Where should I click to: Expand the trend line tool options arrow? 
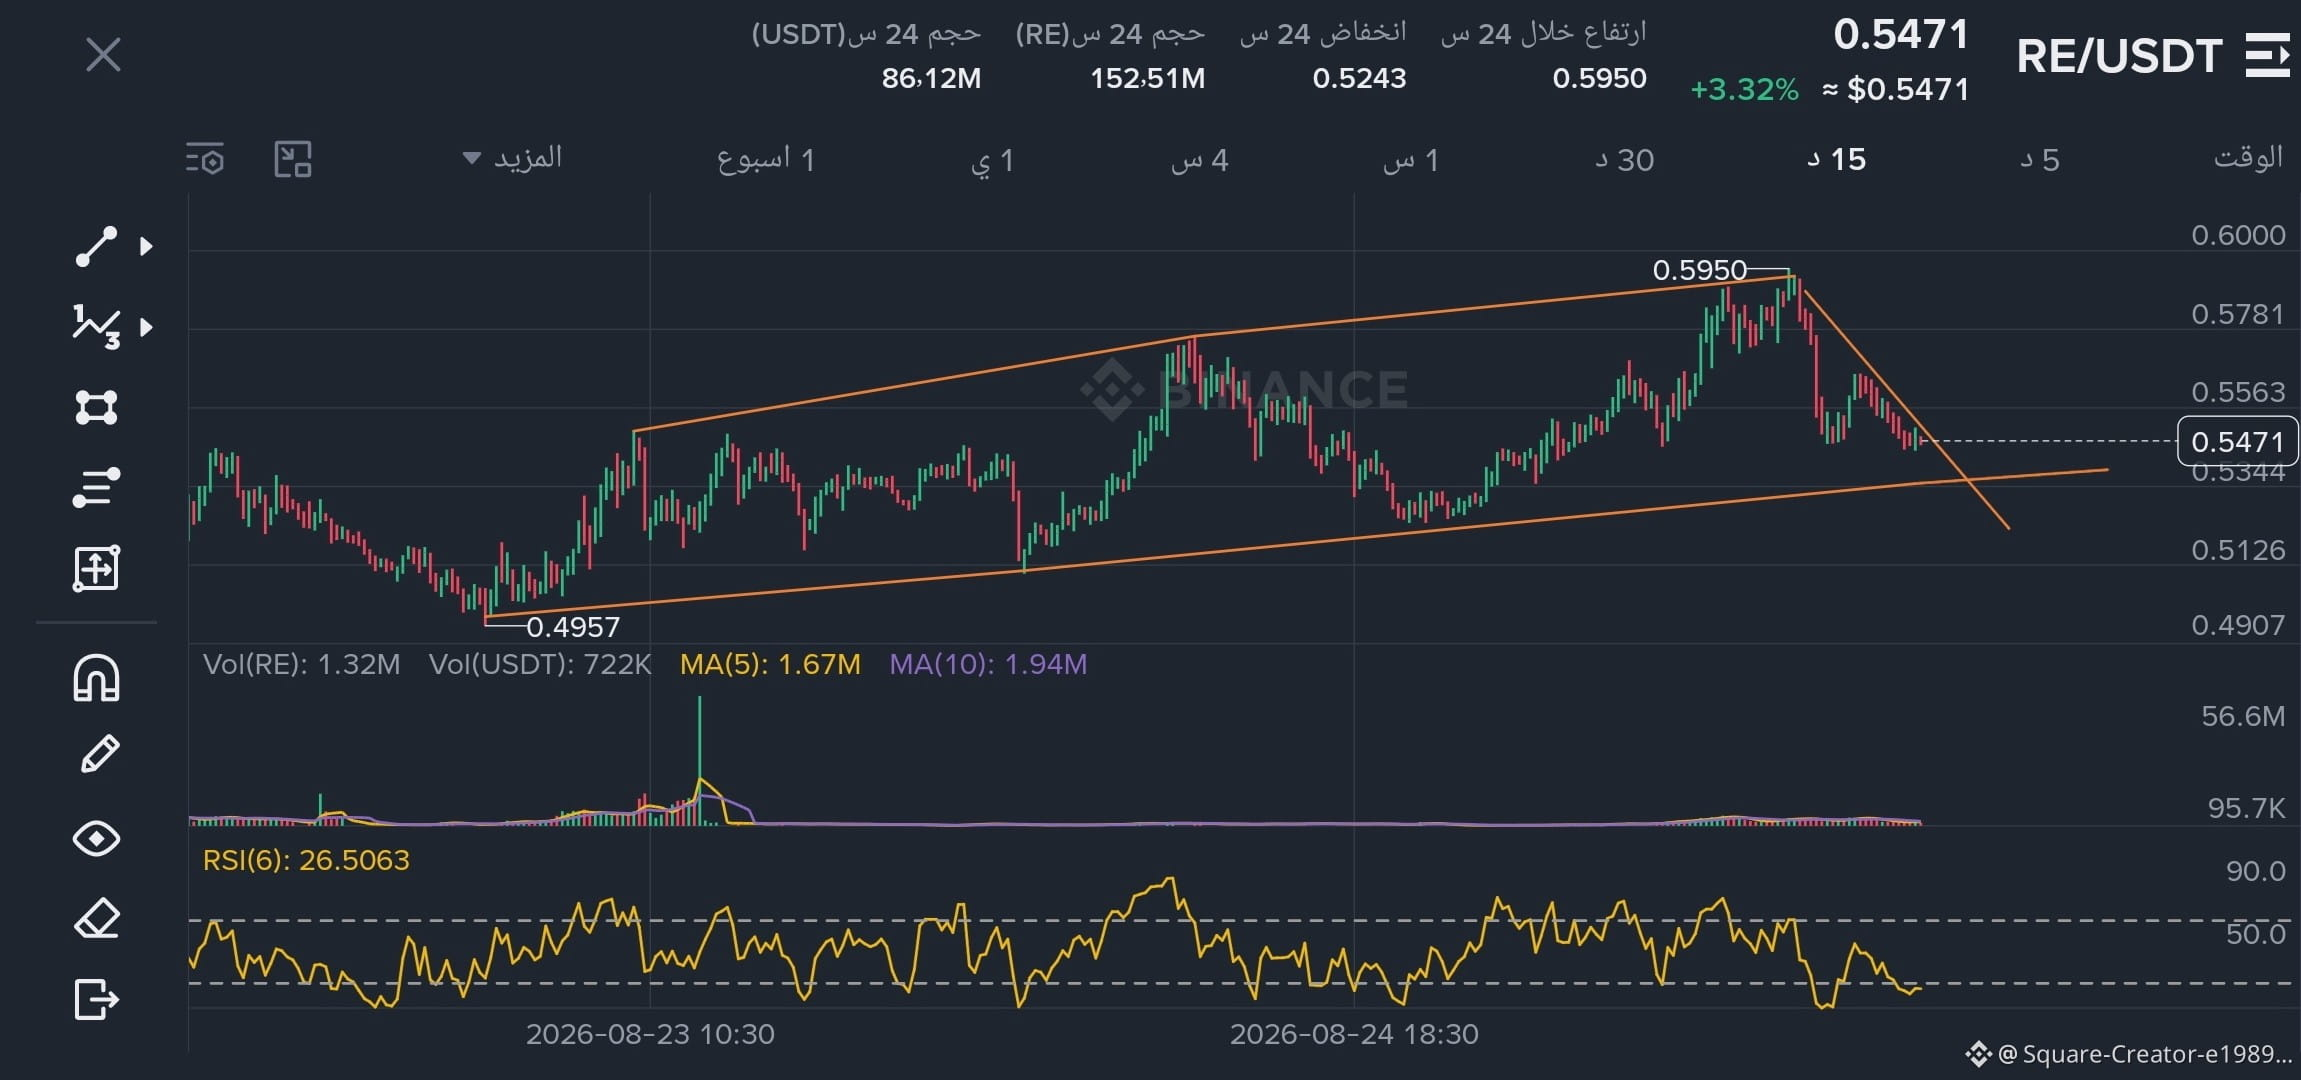(147, 246)
